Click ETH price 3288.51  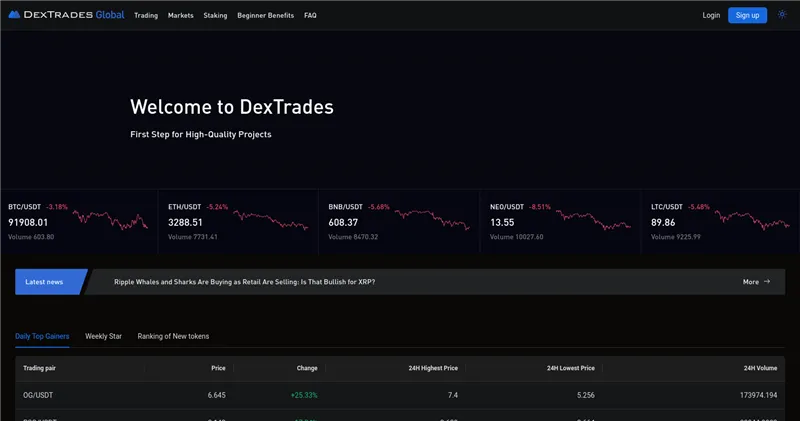point(185,222)
